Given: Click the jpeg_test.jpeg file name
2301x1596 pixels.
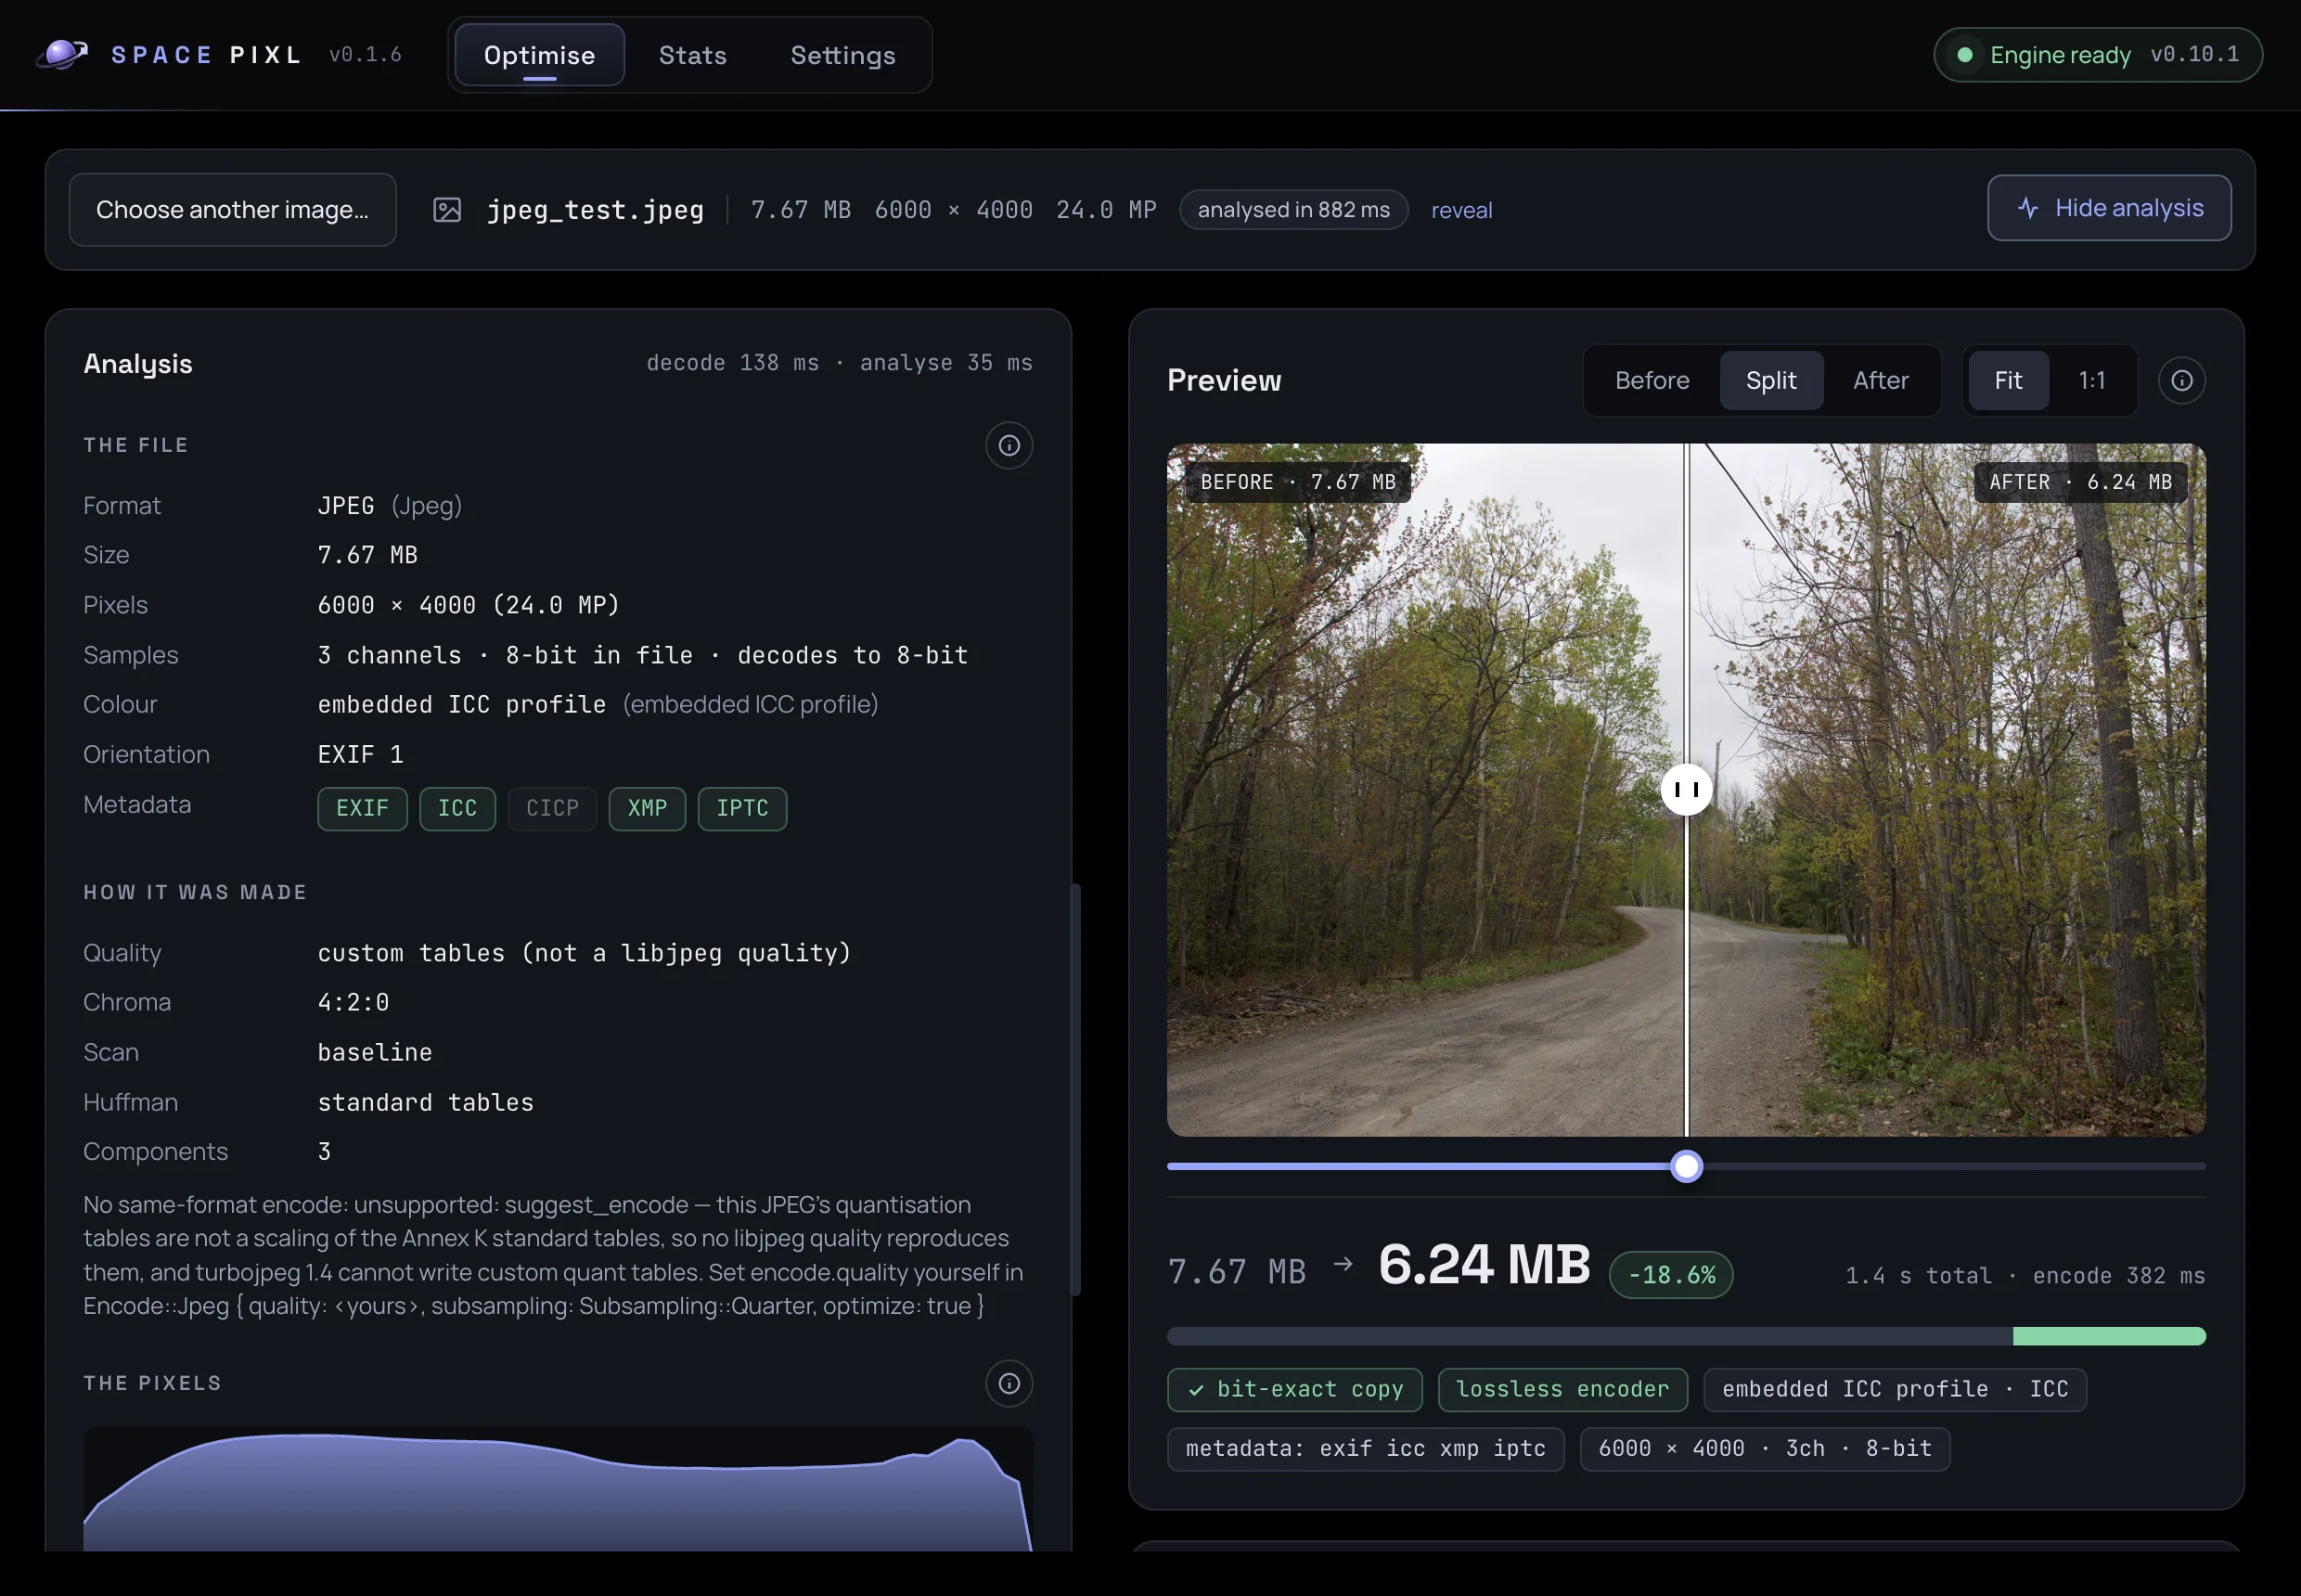Looking at the screenshot, I should point(595,210).
